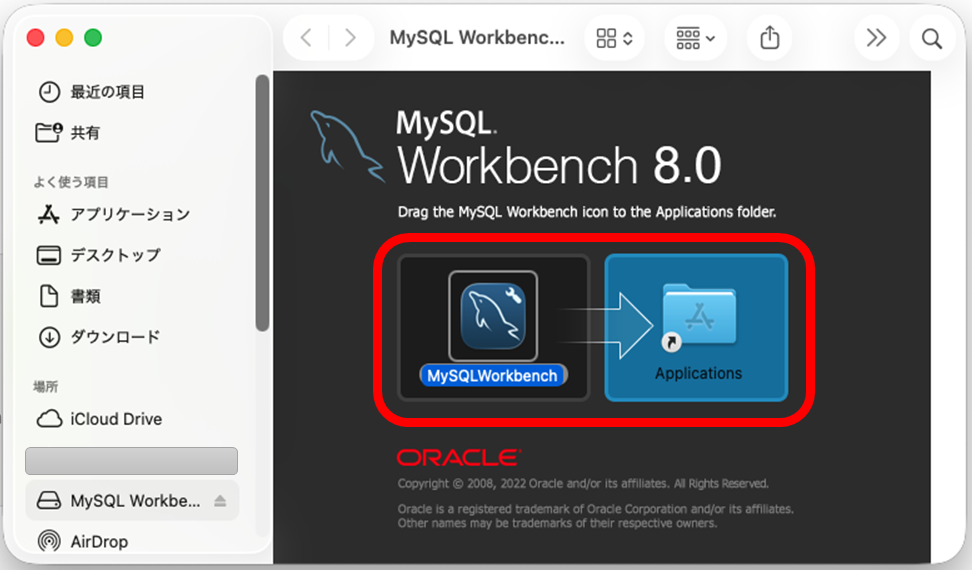This screenshot has width=972, height=570.
Task: Select 書類 in the sidebar
Action: click(x=85, y=297)
